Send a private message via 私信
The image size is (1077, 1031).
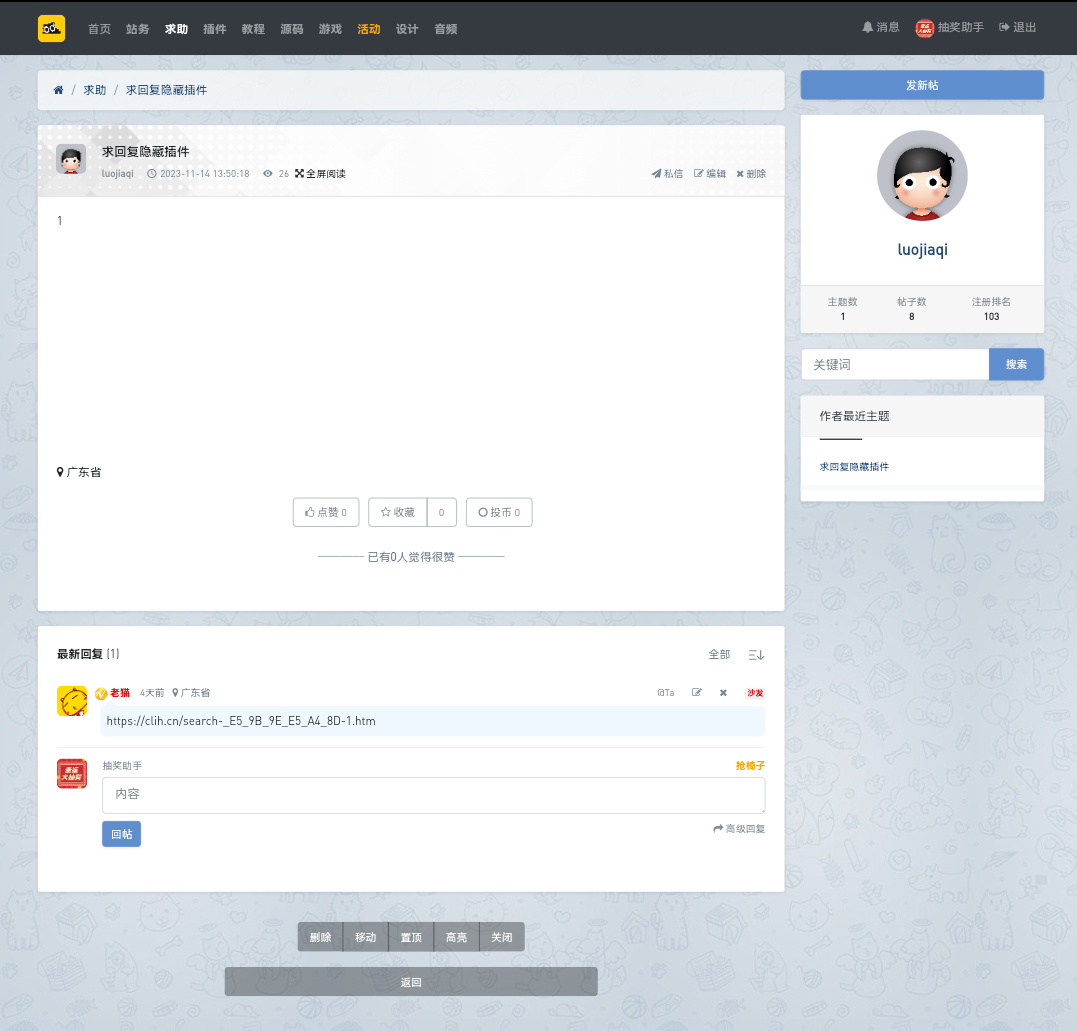tap(667, 174)
